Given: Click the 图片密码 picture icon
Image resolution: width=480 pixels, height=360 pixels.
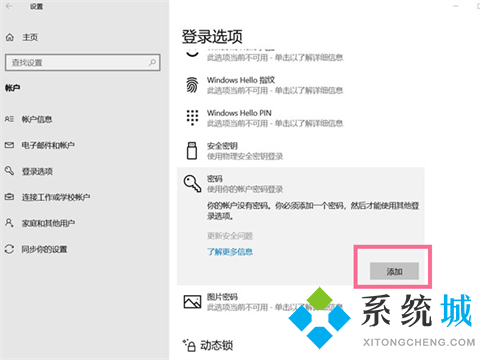Looking at the screenshot, I should pyautogui.click(x=192, y=302).
